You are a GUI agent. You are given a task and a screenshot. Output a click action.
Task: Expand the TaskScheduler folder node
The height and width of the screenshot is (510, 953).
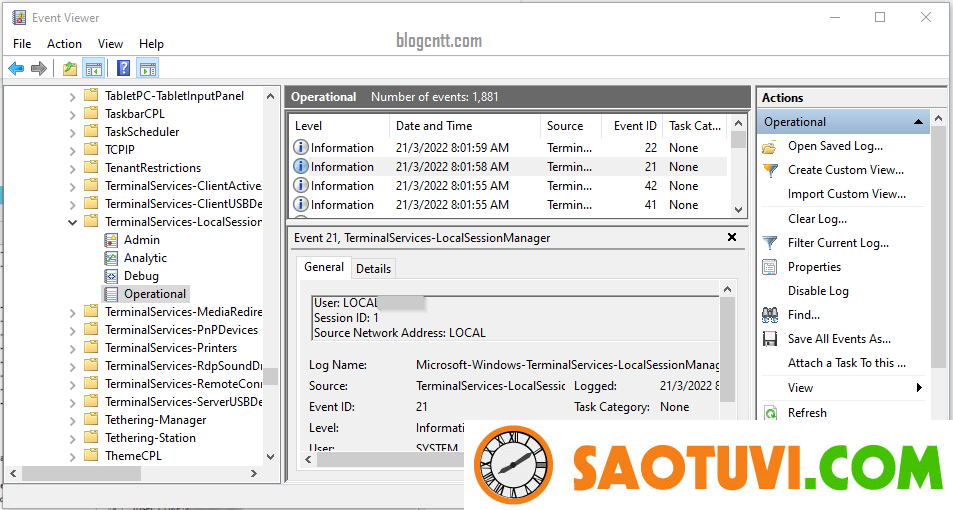(x=72, y=132)
